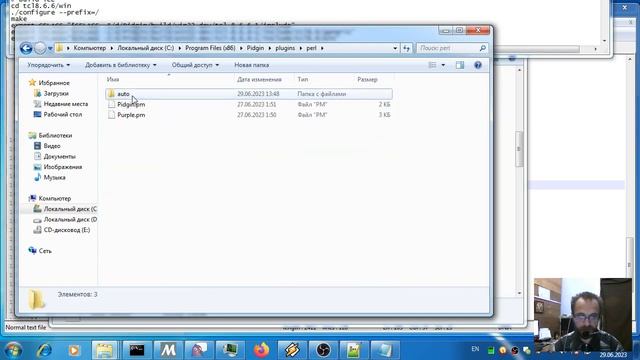Open Рабочий стол in navigation pane

click(x=58, y=115)
